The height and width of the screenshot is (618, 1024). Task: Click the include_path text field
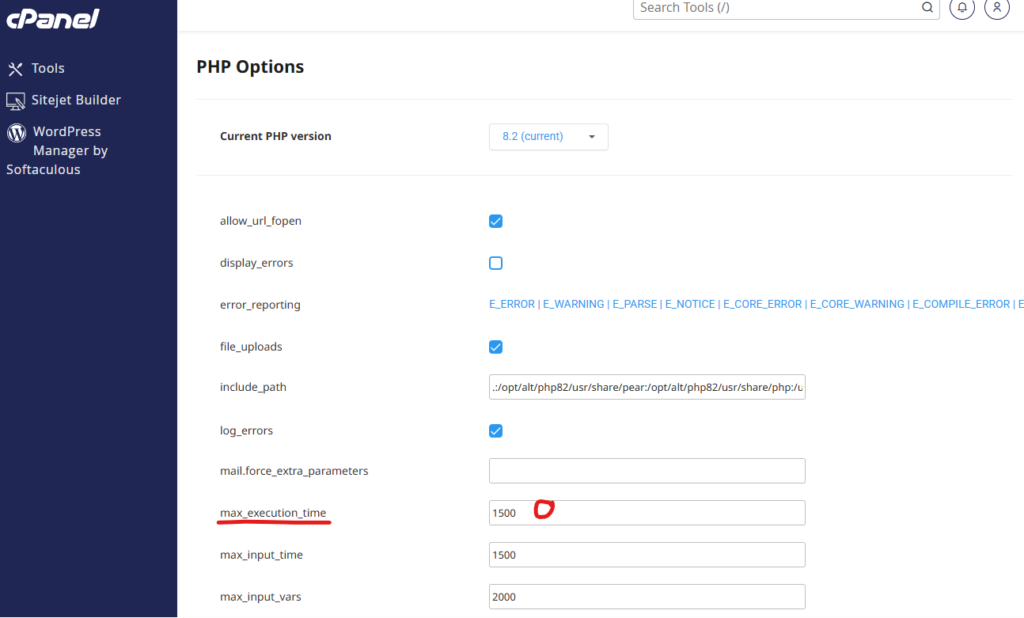(646, 387)
